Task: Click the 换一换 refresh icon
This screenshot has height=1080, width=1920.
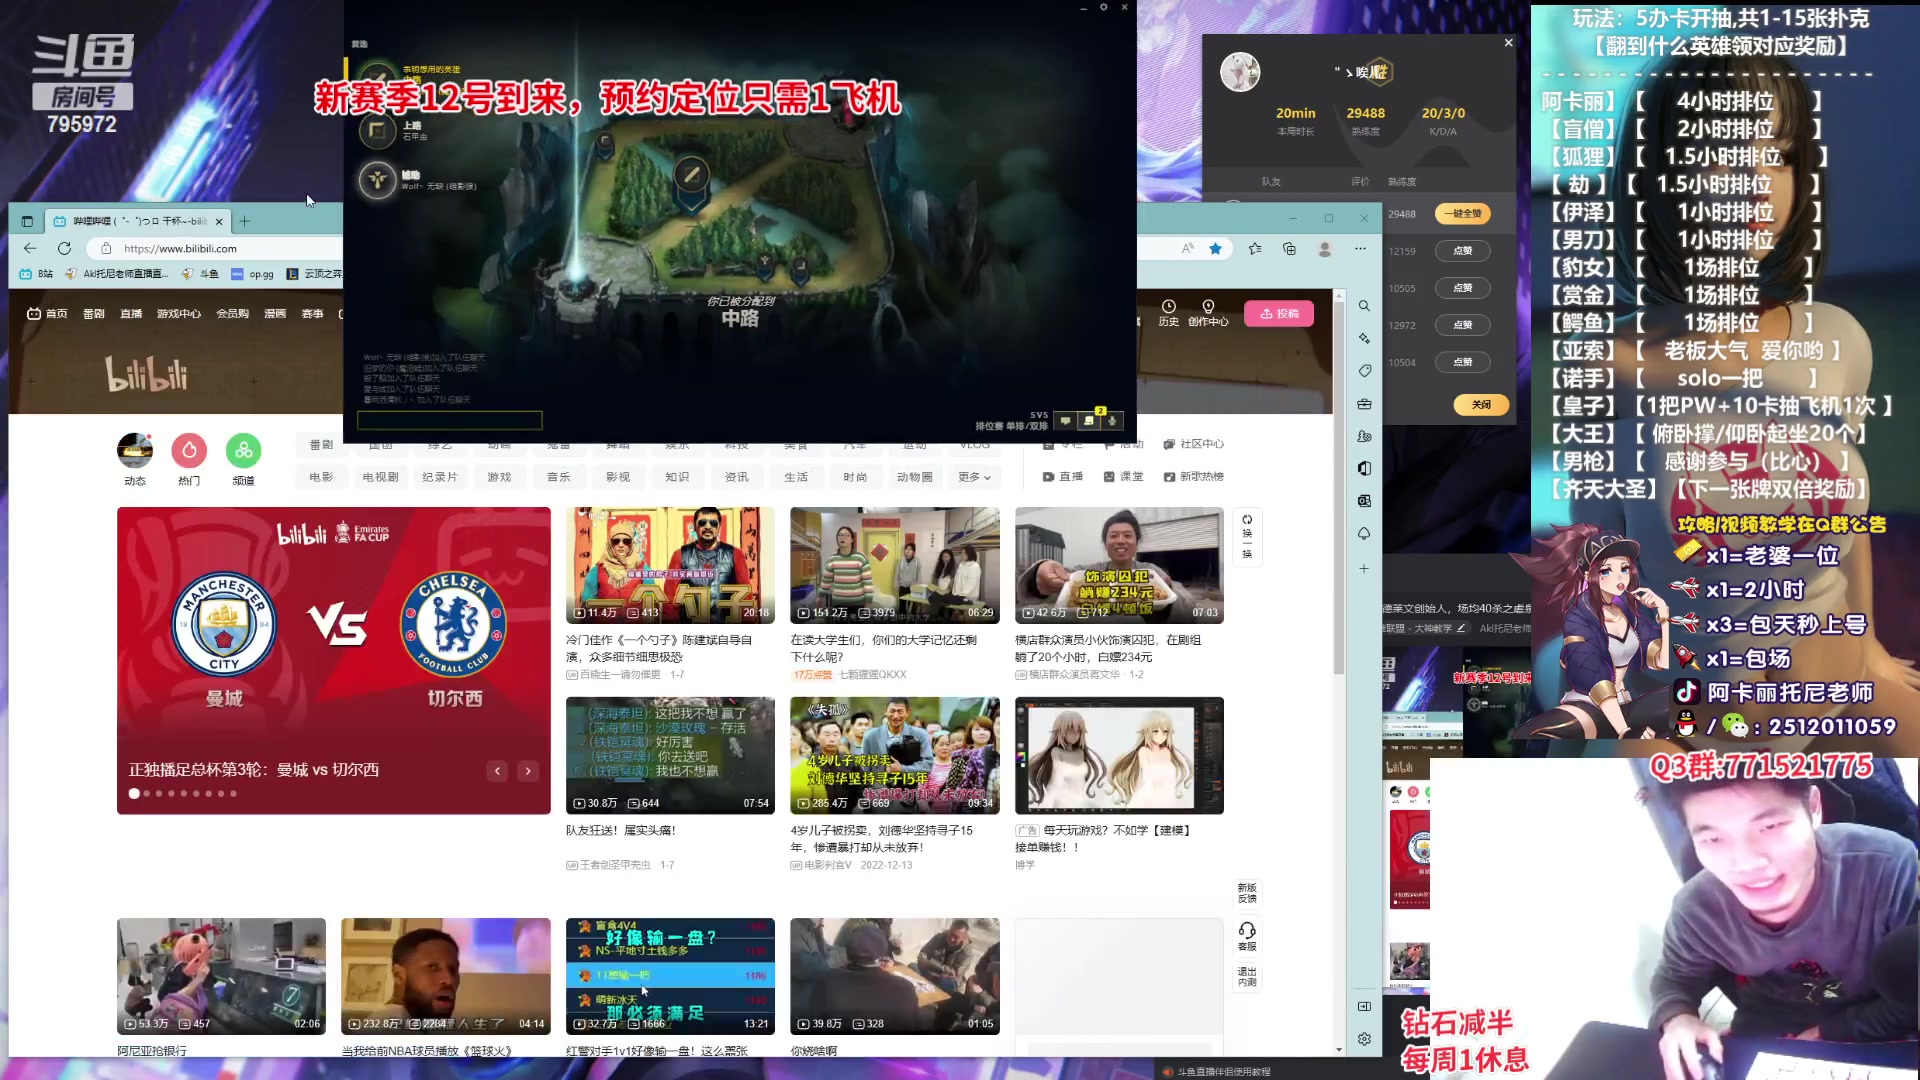Action: click(1247, 520)
